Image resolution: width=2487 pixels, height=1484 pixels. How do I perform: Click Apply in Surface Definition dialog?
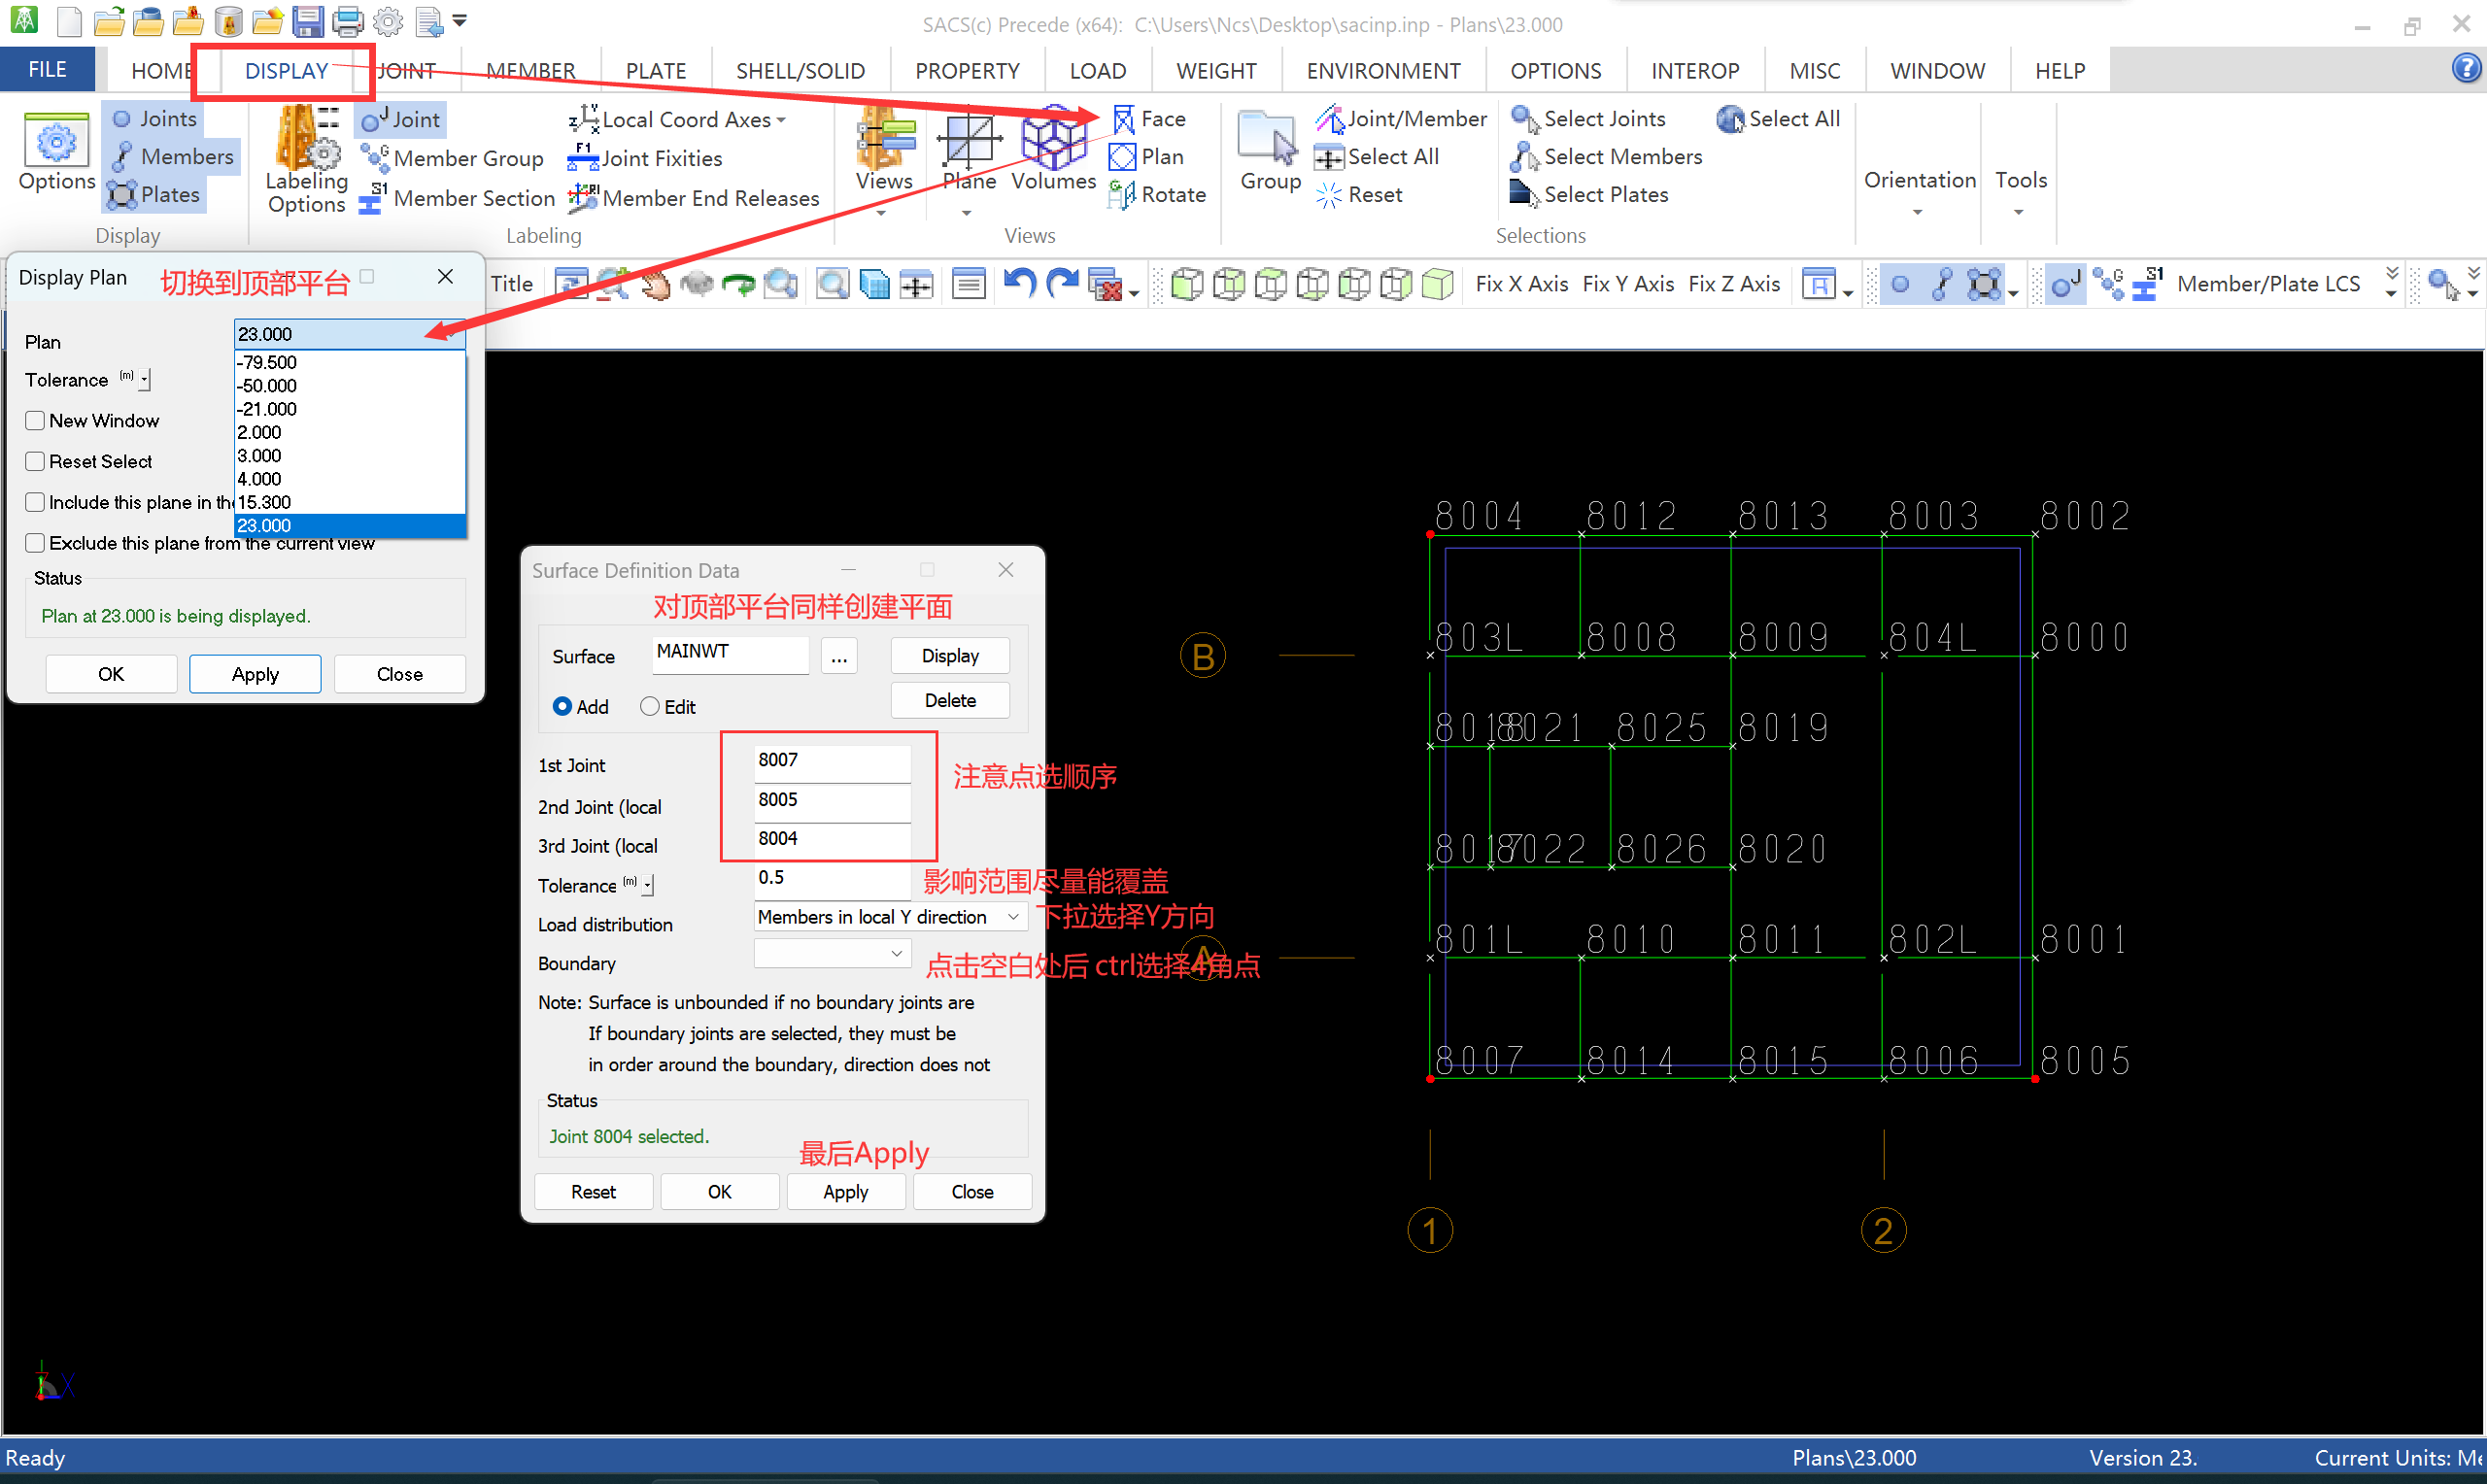[845, 1192]
